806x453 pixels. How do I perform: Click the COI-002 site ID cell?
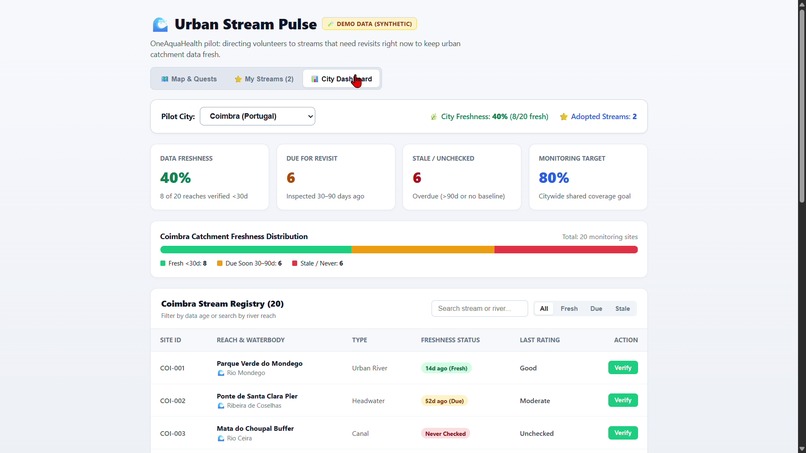172,401
